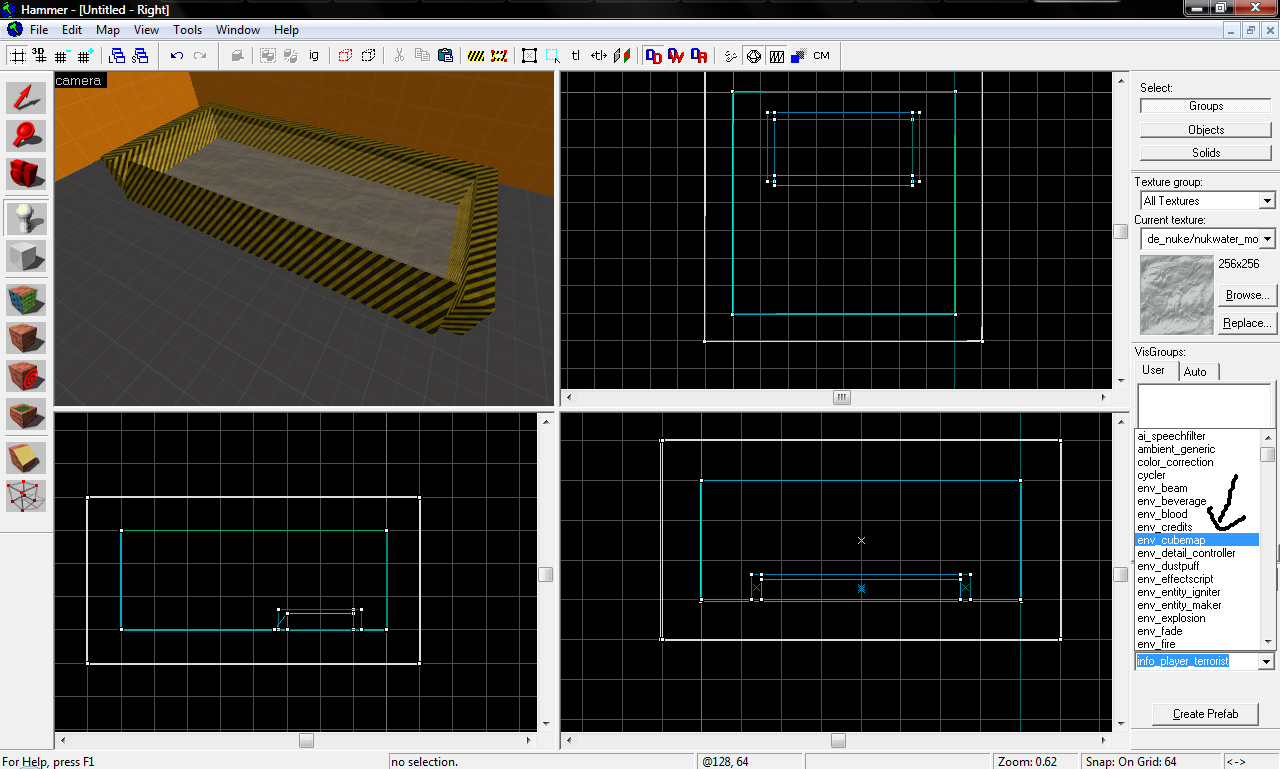Click the Browse... texture button
The image size is (1280, 769).
1246,296
